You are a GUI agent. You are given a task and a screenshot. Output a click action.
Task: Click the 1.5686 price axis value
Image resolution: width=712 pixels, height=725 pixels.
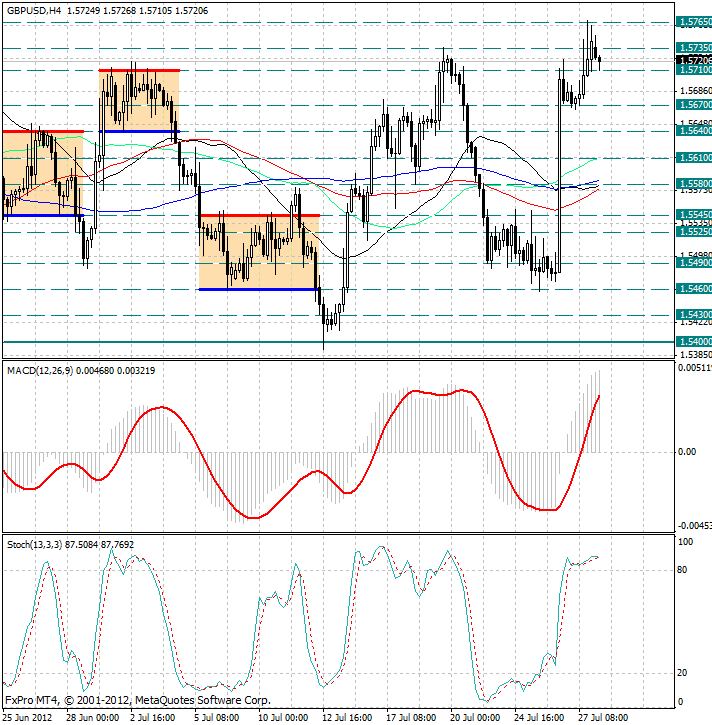(x=695, y=91)
